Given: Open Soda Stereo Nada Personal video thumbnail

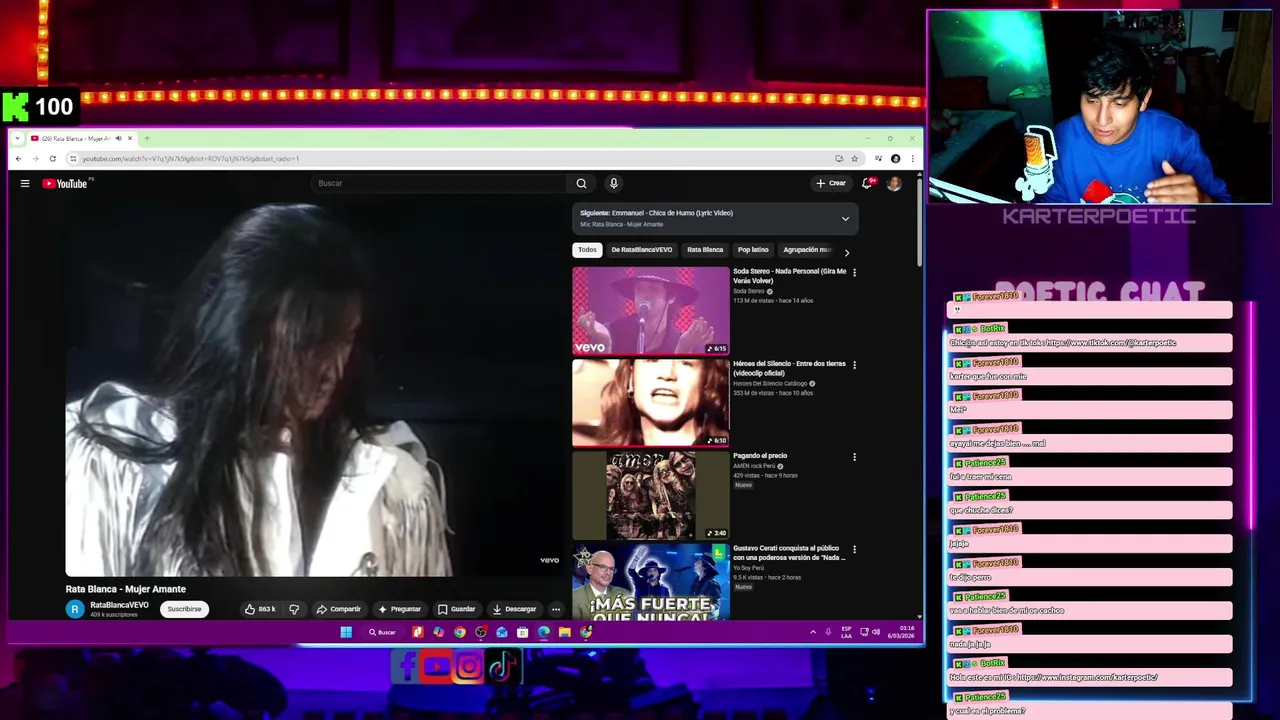Looking at the screenshot, I should pos(651,310).
